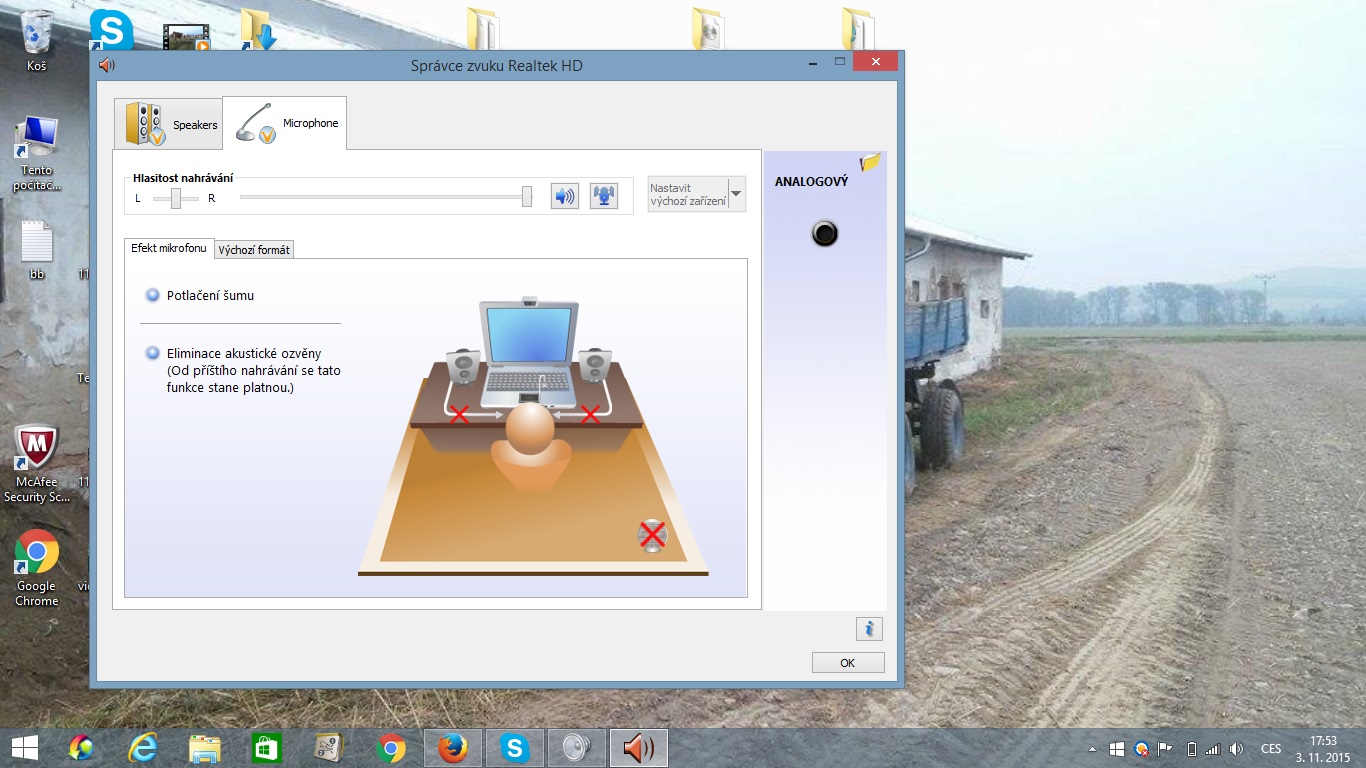Screen dimensions: 1366x768
Task: Open Internet Explorer from the taskbar
Action: click(143, 748)
